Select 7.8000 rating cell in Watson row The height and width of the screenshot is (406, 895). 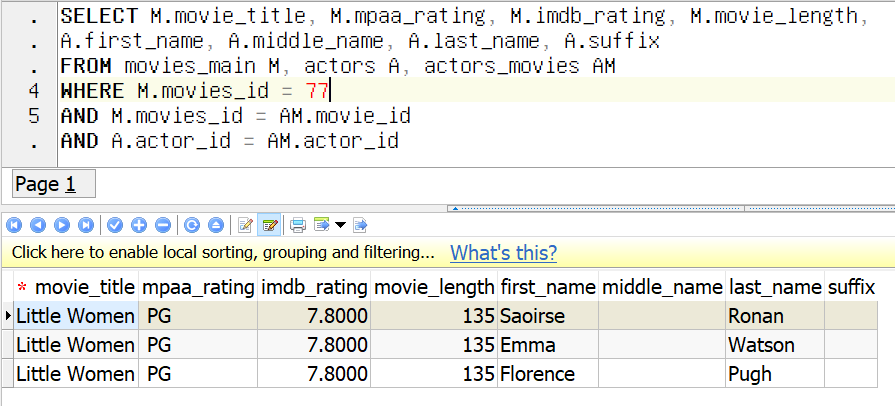(x=314, y=344)
